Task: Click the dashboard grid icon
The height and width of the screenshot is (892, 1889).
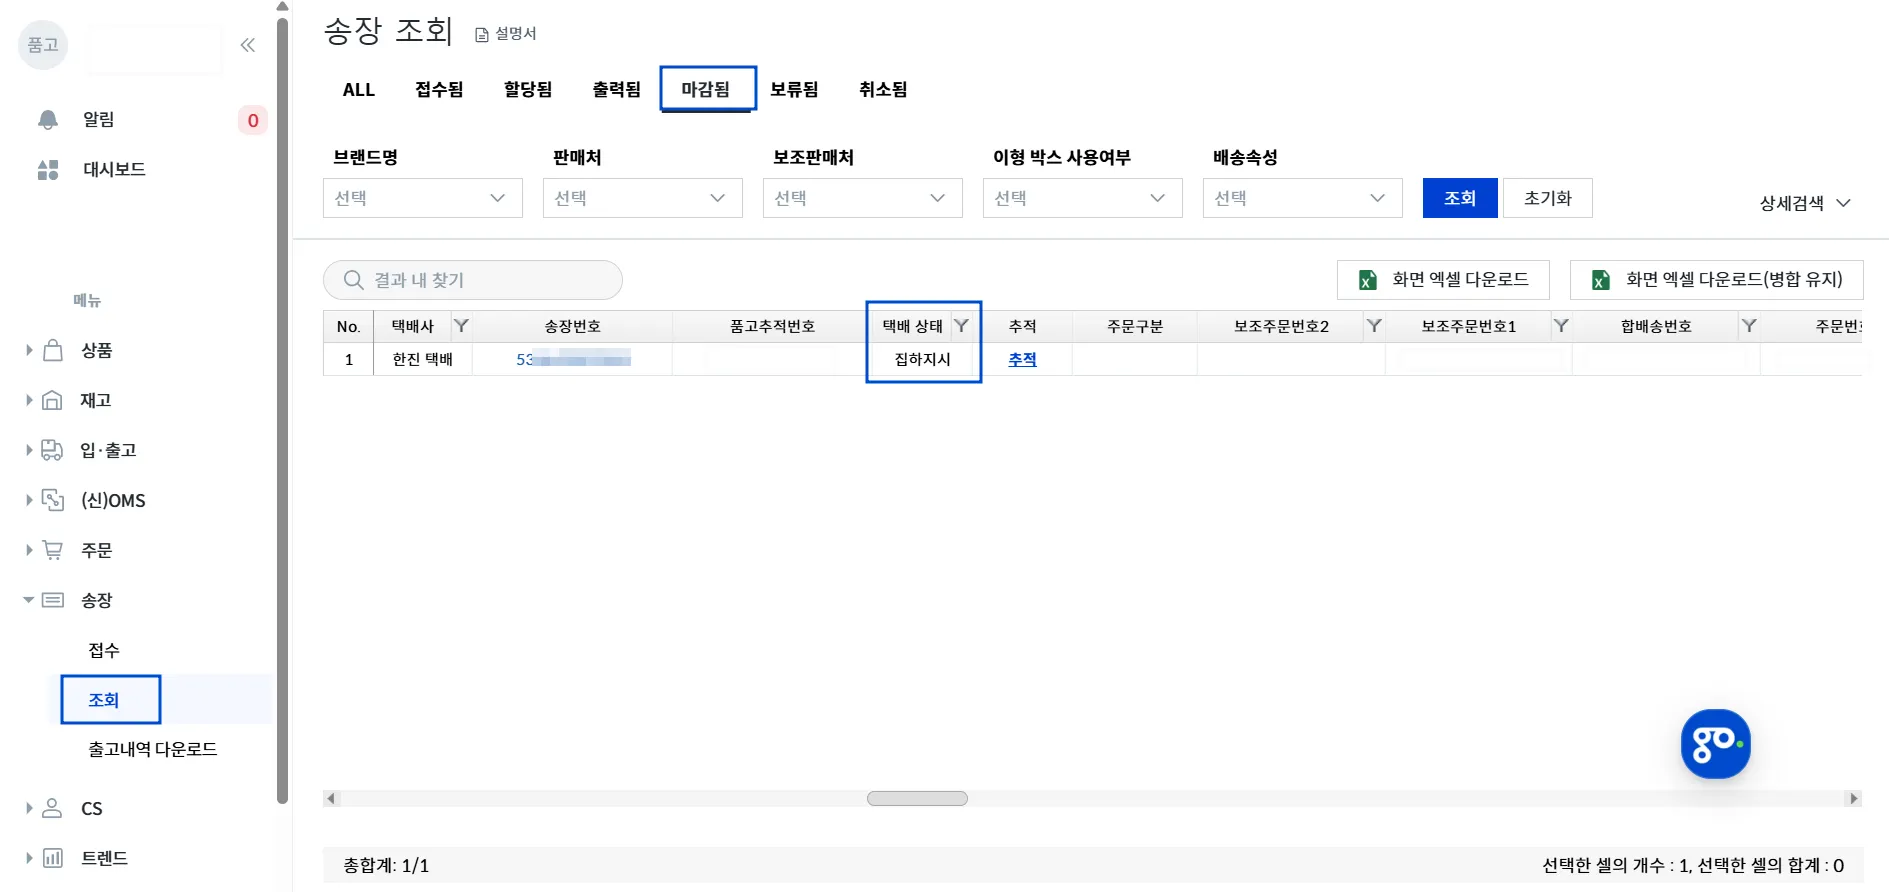Action: [x=48, y=170]
